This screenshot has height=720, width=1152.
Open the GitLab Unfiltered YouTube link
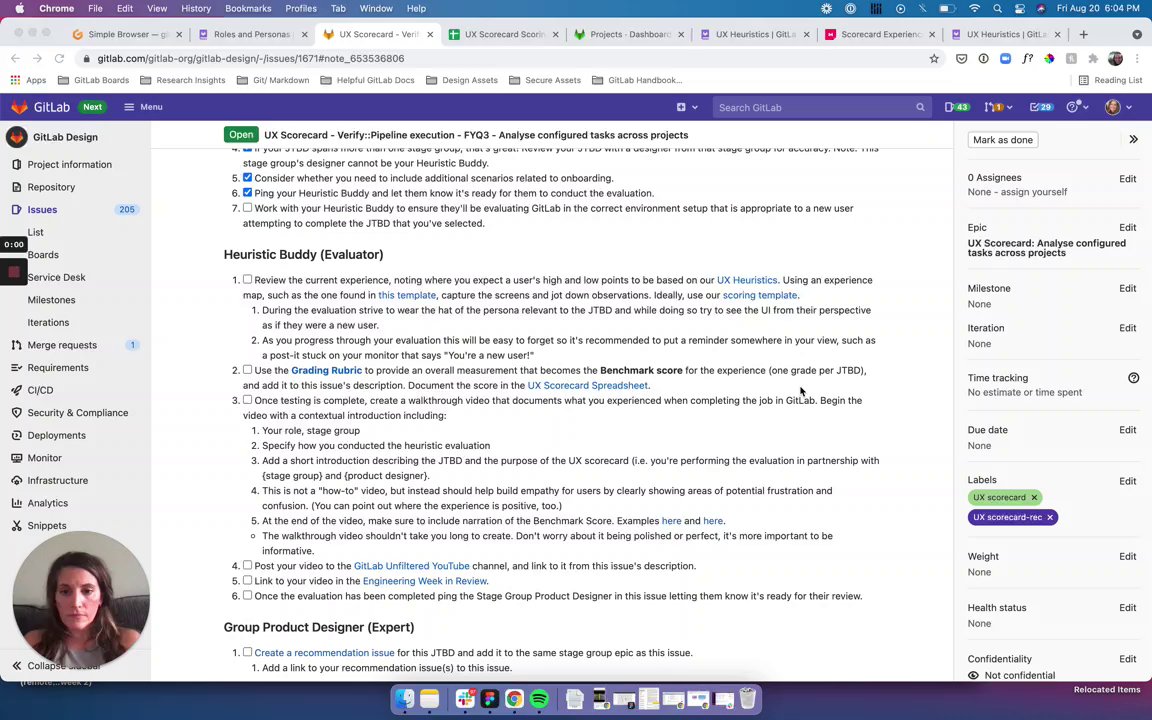(x=411, y=566)
